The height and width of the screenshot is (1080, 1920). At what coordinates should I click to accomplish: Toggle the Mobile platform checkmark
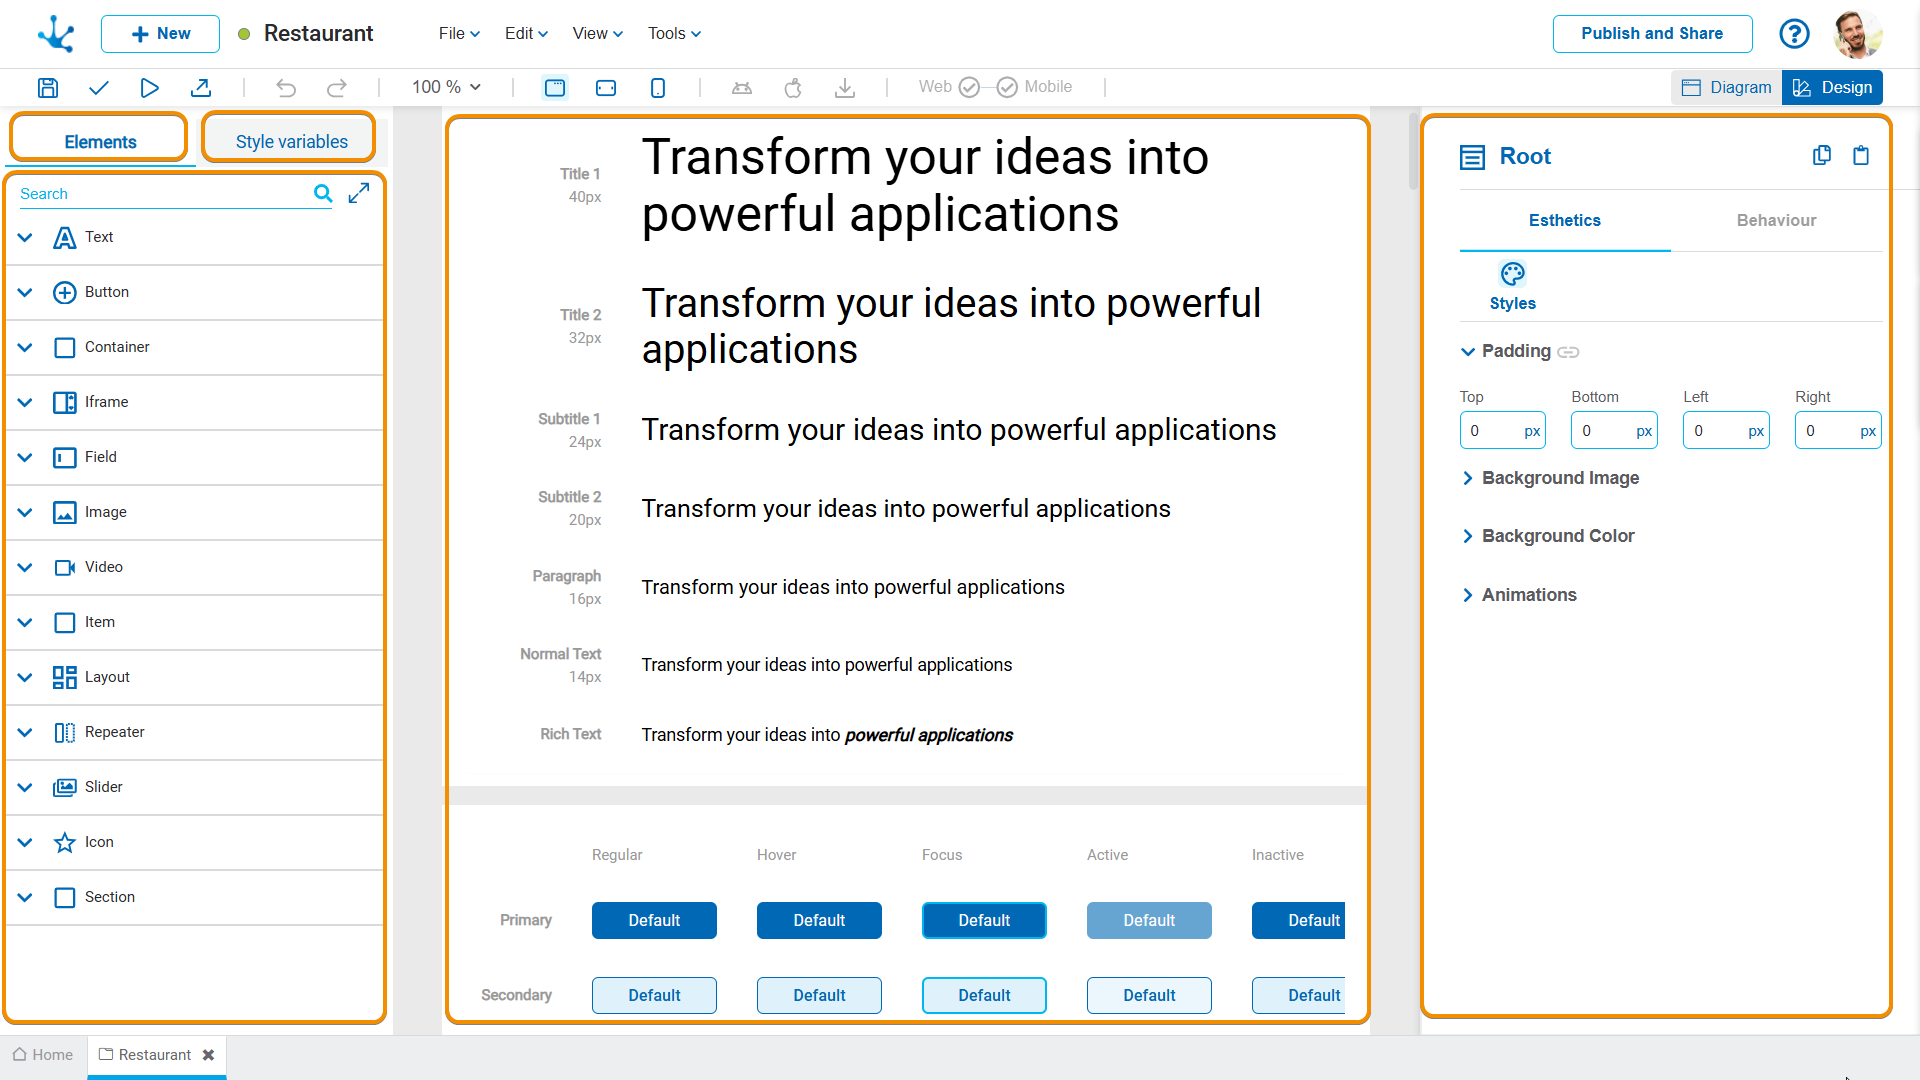pyautogui.click(x=1007, y=87)
